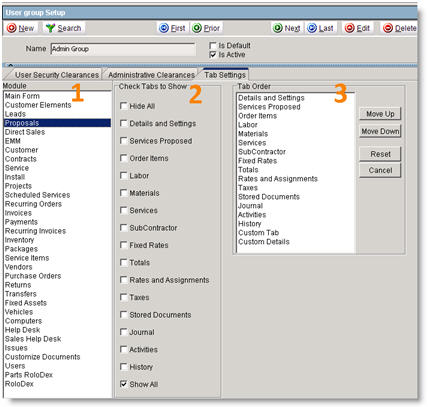Check the Labor checkbox
Image resolution: width=428 pixels, height=407 pixels.
pyautogui.click(x=124, y=175)
